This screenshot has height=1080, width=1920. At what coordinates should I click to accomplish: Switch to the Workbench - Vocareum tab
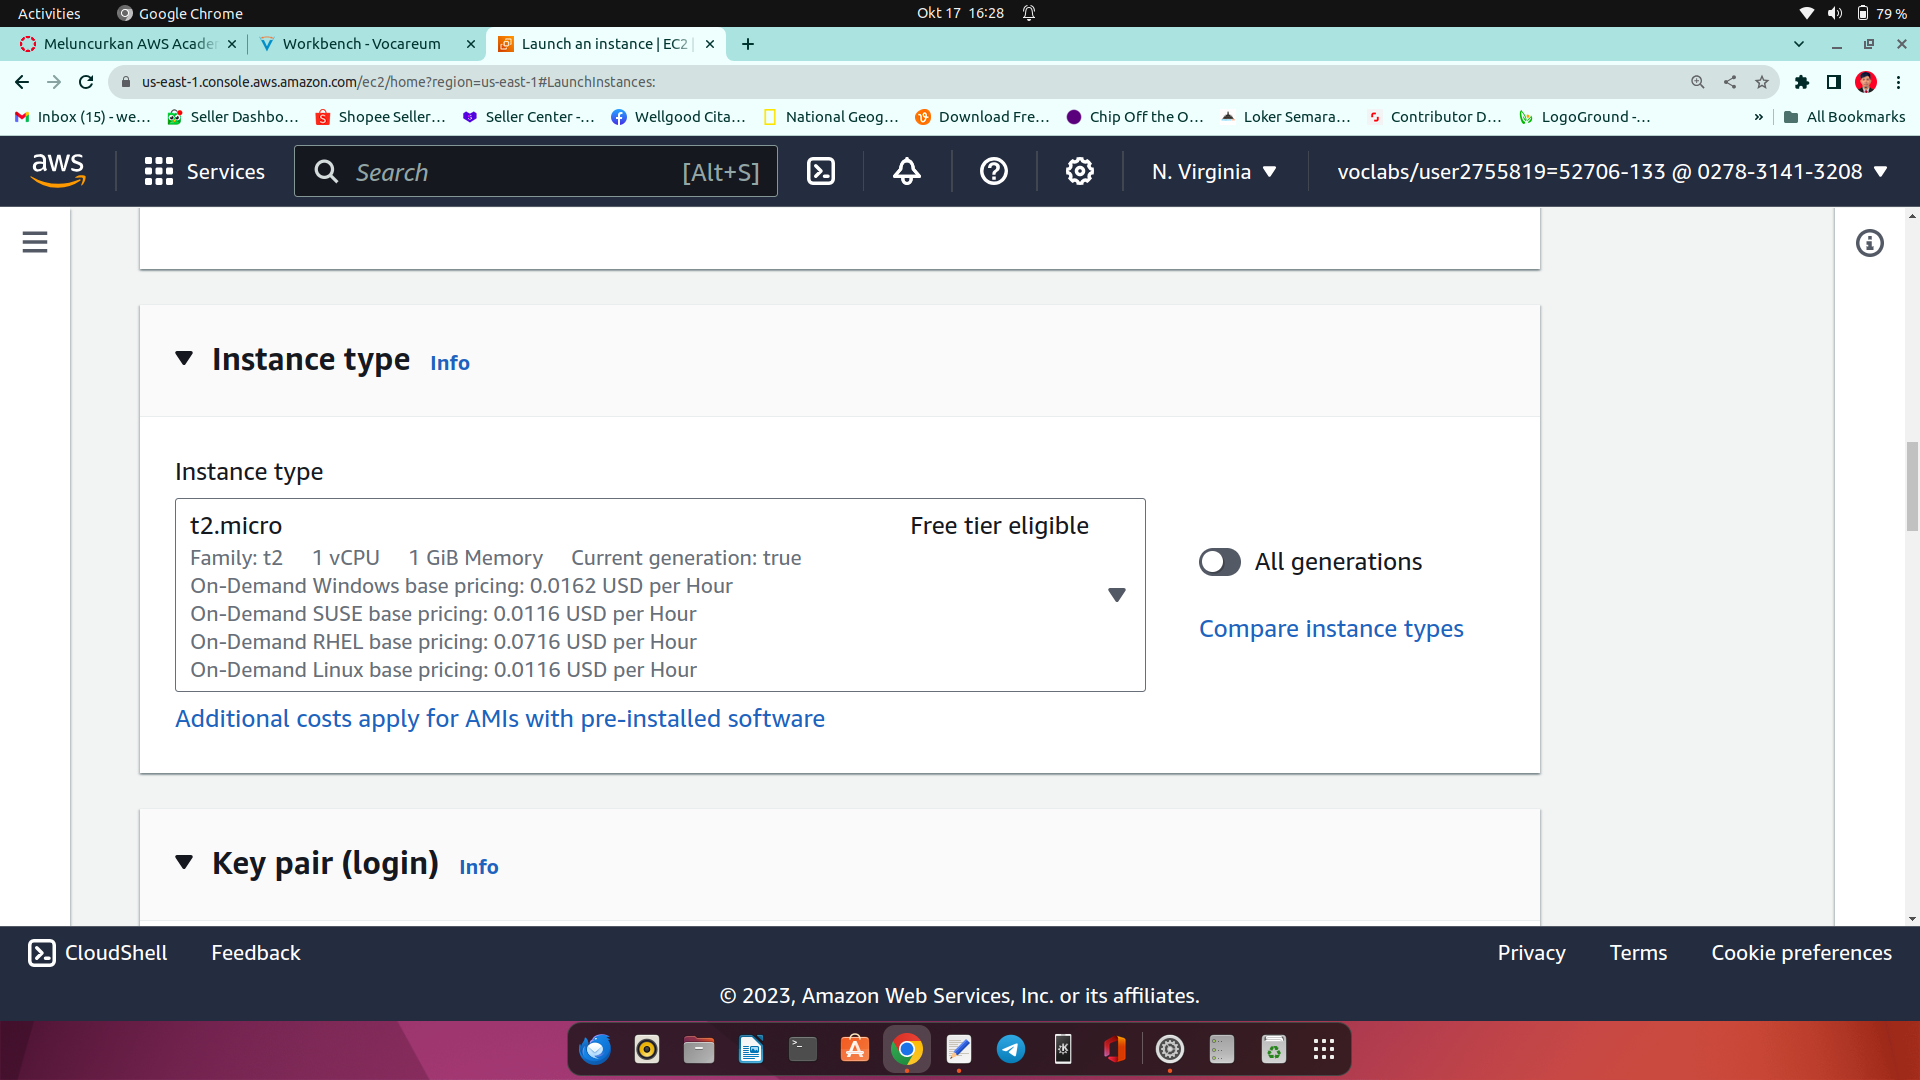click(x=361, y=44)
